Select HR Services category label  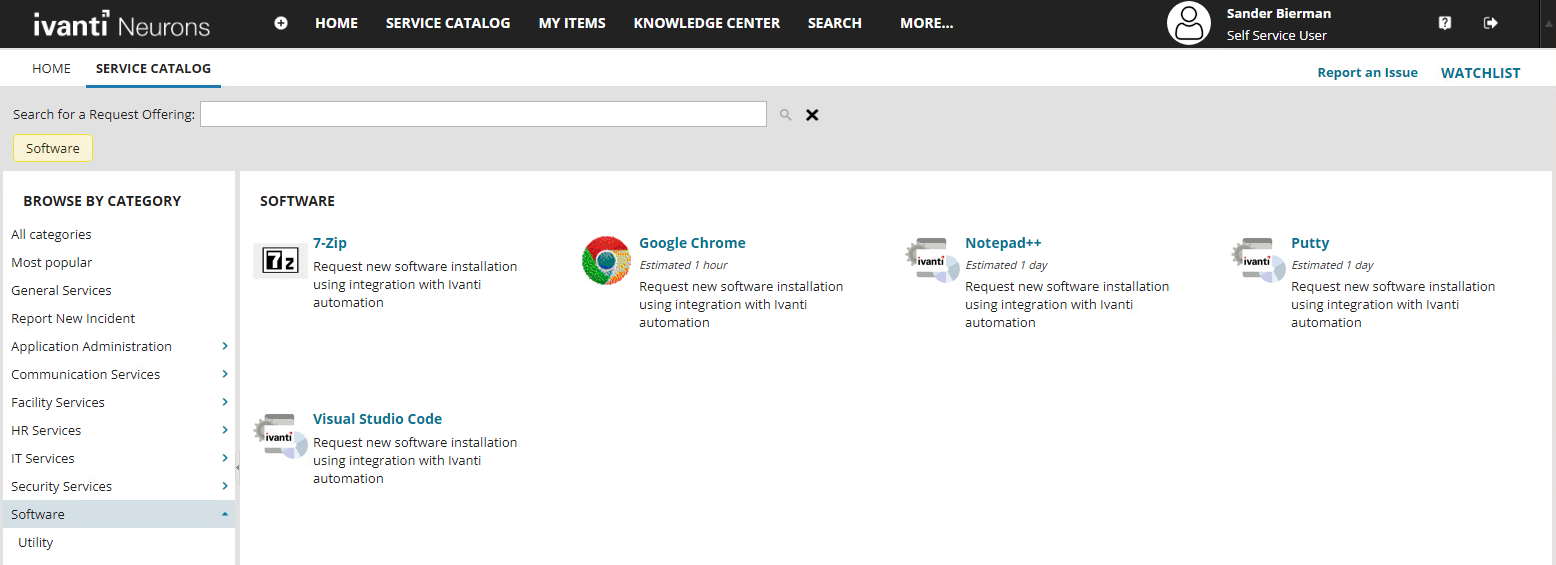point(46,430)
